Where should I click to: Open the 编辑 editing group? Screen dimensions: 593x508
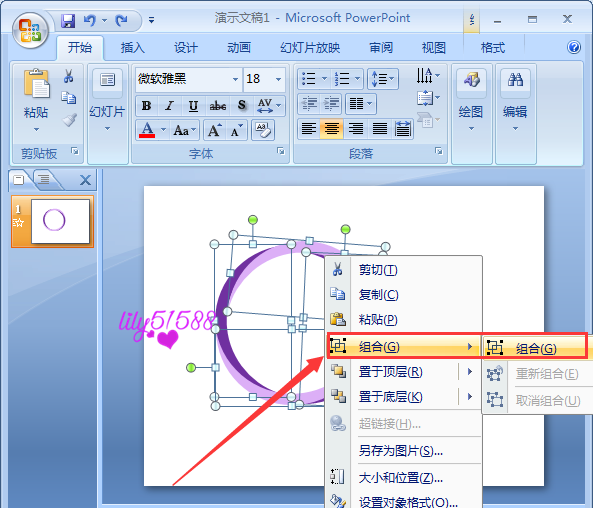point(515,100)
